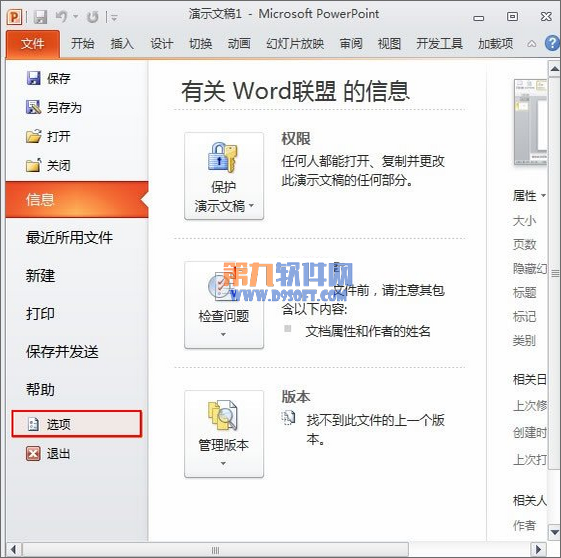
Task: Click the presentation preview thumbnail
Action: click(x=530, y=122)
